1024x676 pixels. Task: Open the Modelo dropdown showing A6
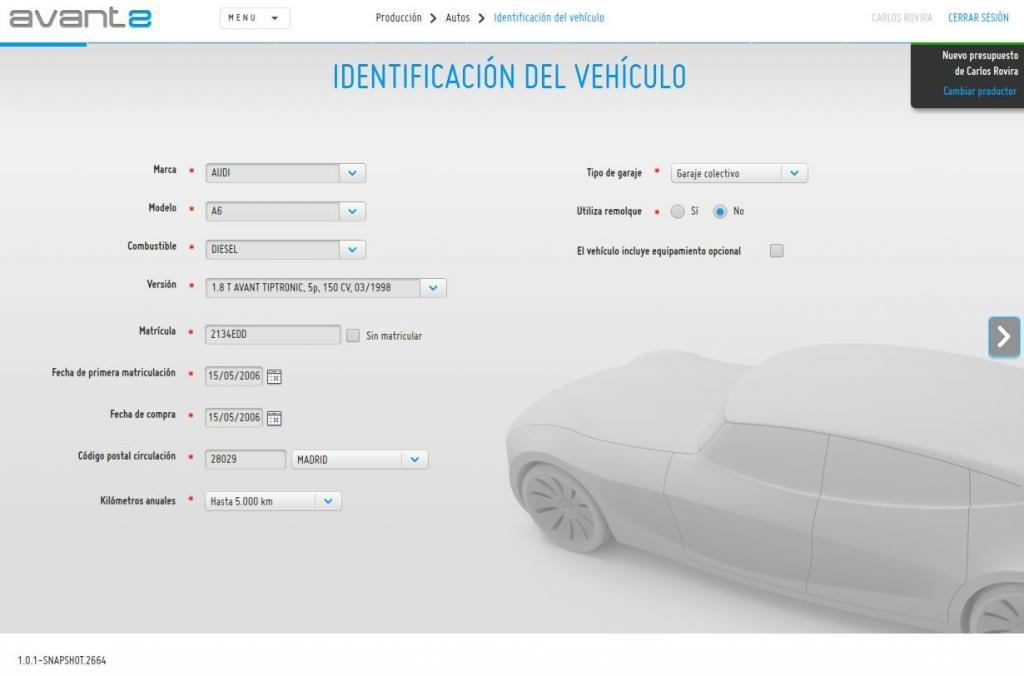pyautogui.click(x=351, y=211)
